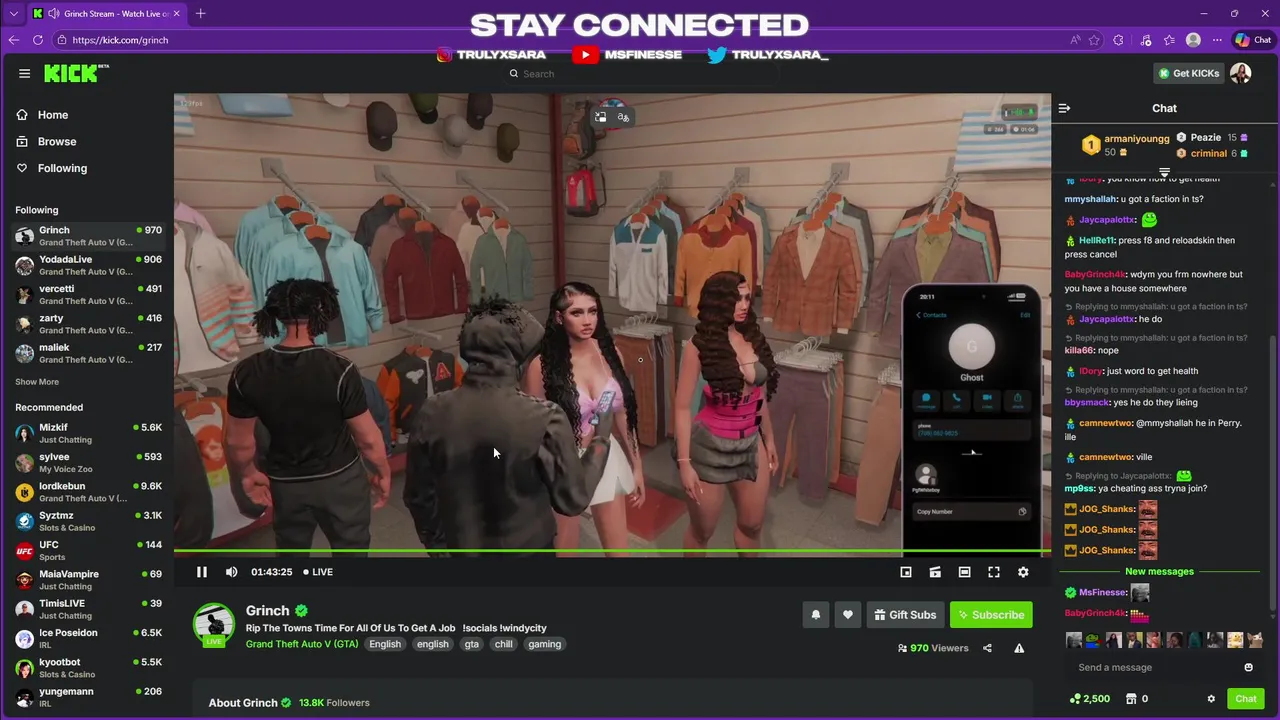
Task: Insert the Pepe frog quick emote
Action: pyautogui.click(x=1092, y=640)
